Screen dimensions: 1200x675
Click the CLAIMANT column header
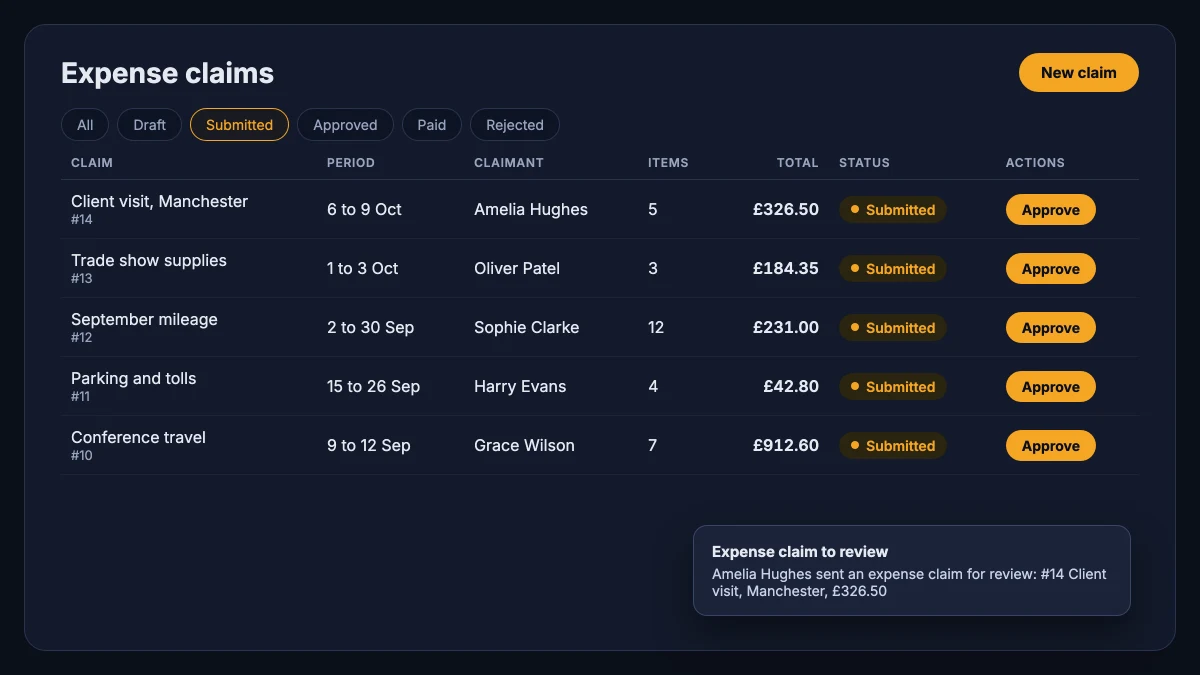tap(509, 162)
